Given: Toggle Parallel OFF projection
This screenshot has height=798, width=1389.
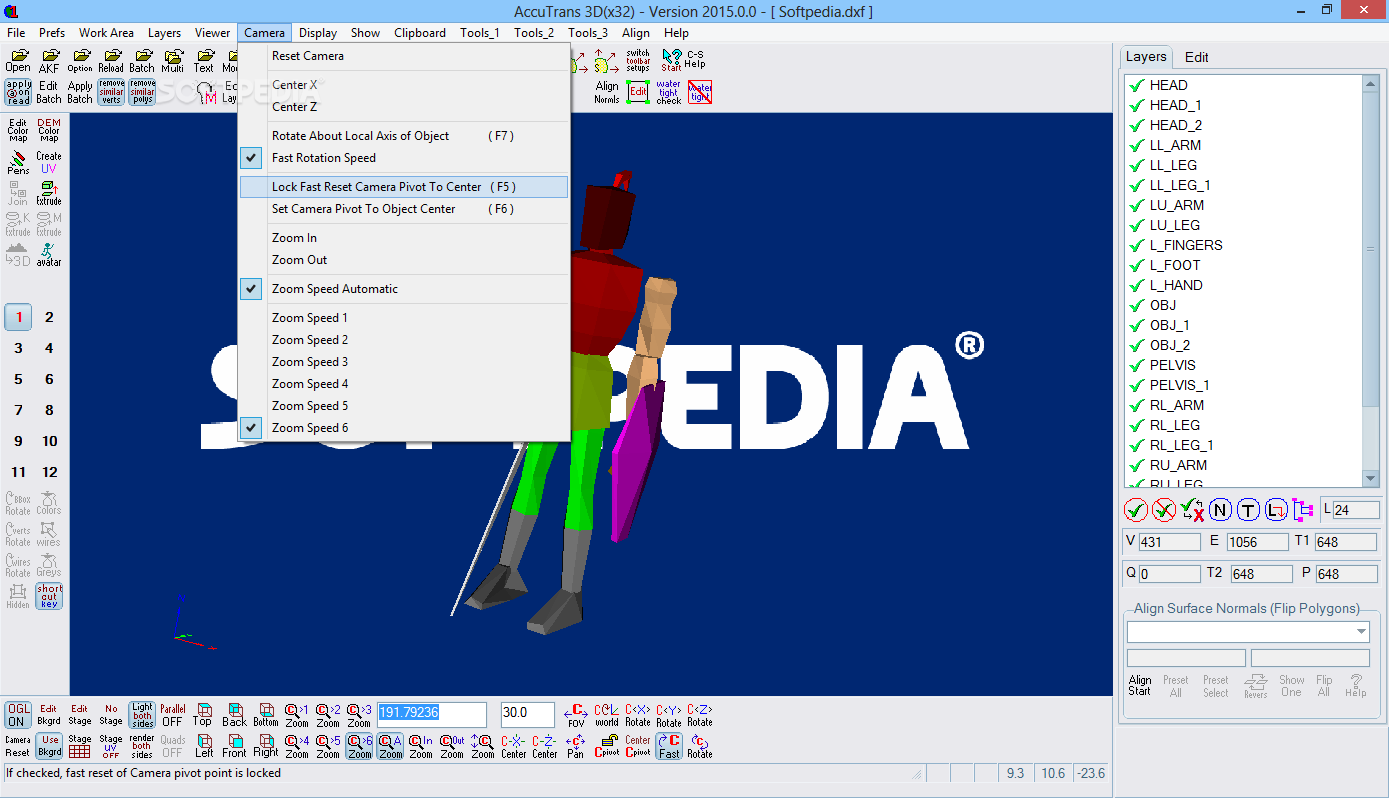Looking at the screenshot, I should click(173, 714).
